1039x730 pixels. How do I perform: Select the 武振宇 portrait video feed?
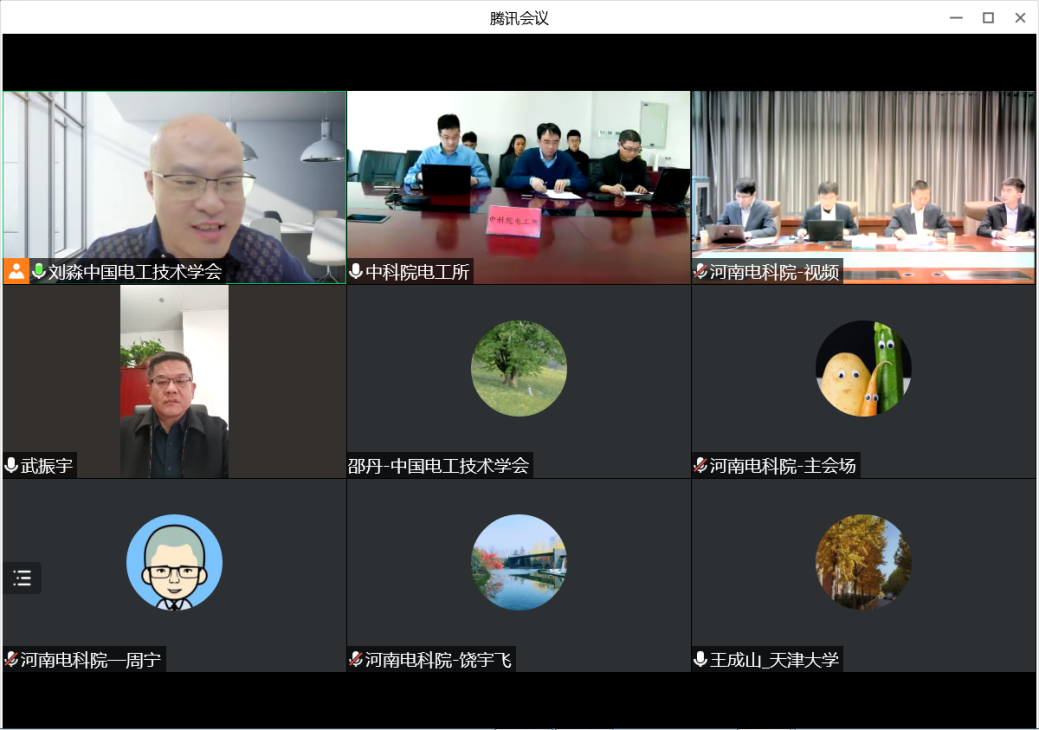click(x=174, y=380)
